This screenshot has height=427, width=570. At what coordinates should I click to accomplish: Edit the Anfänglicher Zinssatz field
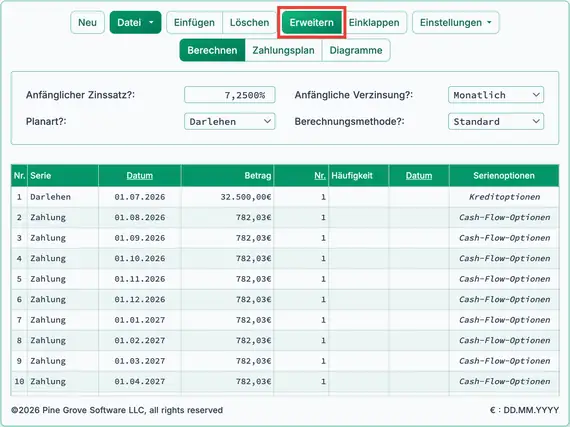pyautogui.click(x=230, y=95)
